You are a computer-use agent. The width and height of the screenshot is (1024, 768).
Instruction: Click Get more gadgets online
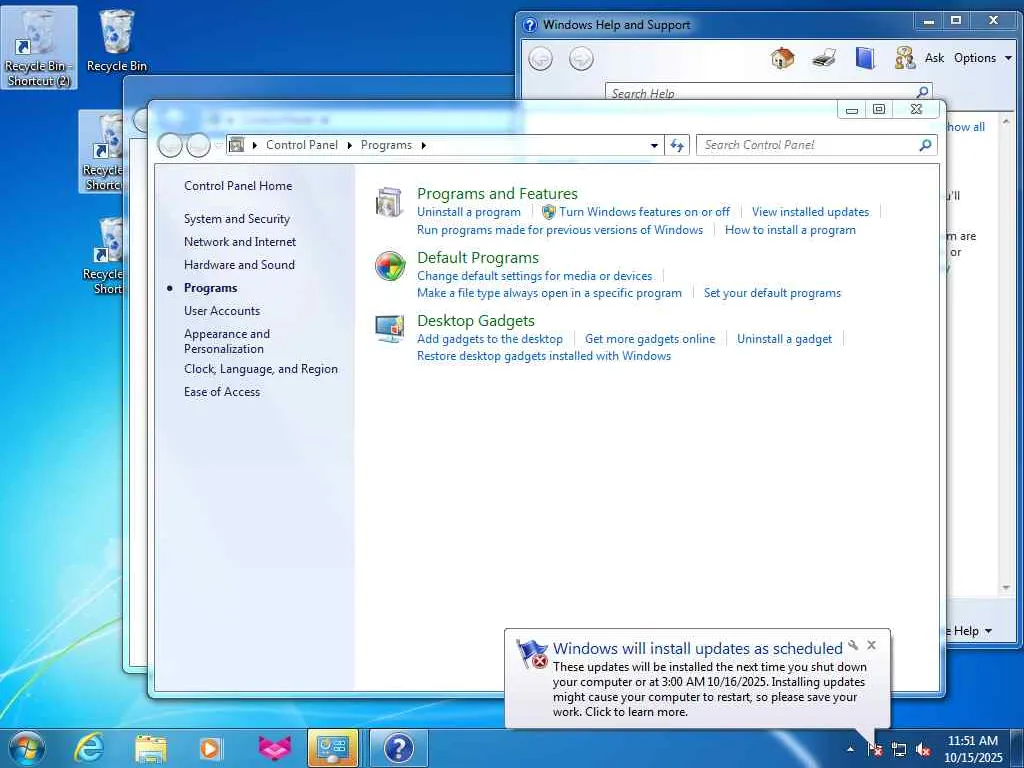(x=650, y=339)
